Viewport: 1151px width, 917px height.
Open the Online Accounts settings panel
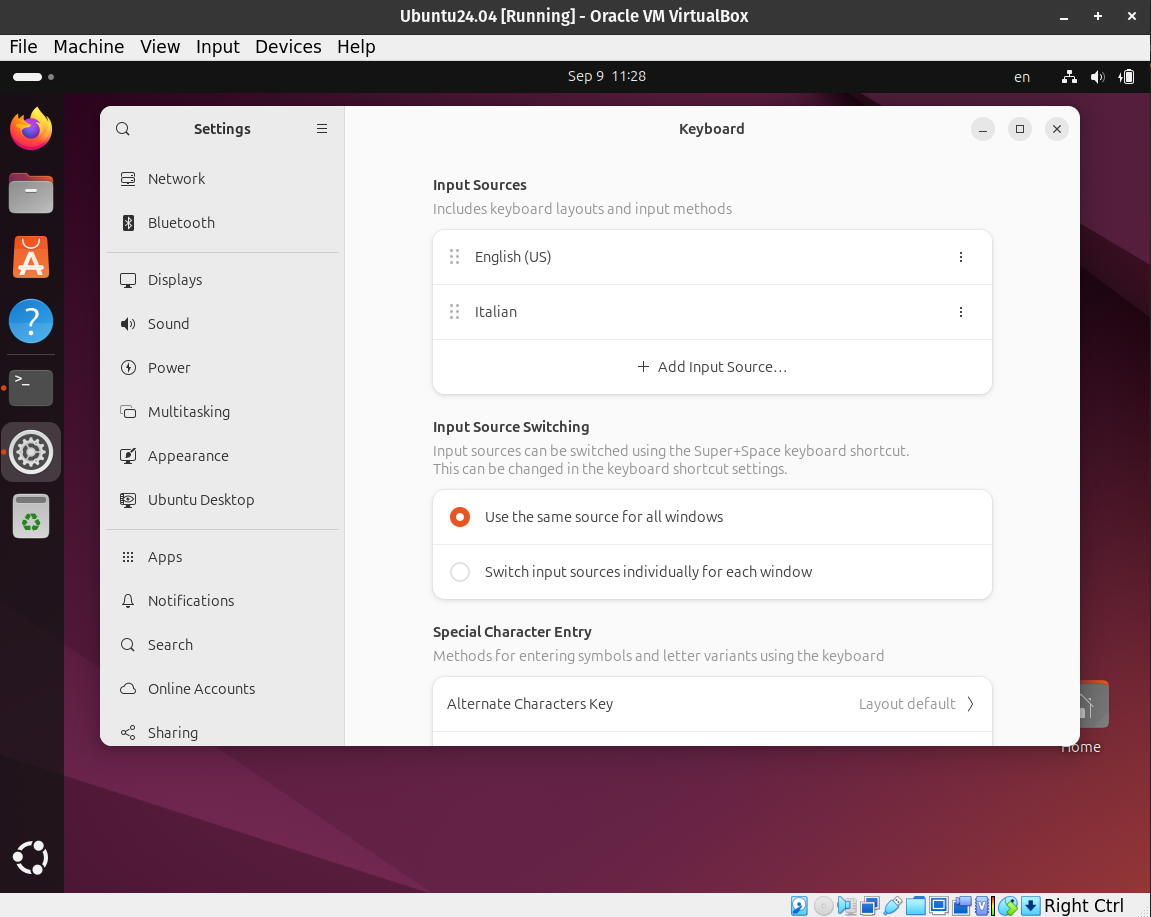tap(201, 689)
